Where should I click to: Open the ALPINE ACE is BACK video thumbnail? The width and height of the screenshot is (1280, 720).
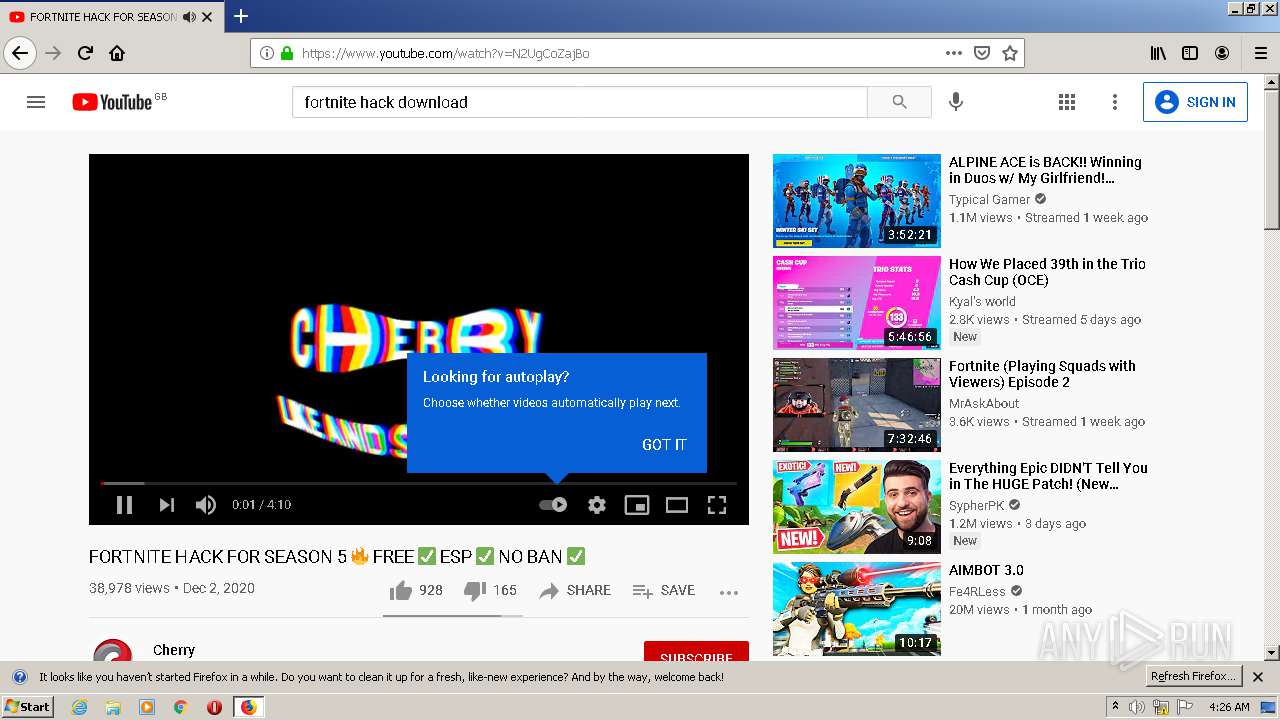857,201
